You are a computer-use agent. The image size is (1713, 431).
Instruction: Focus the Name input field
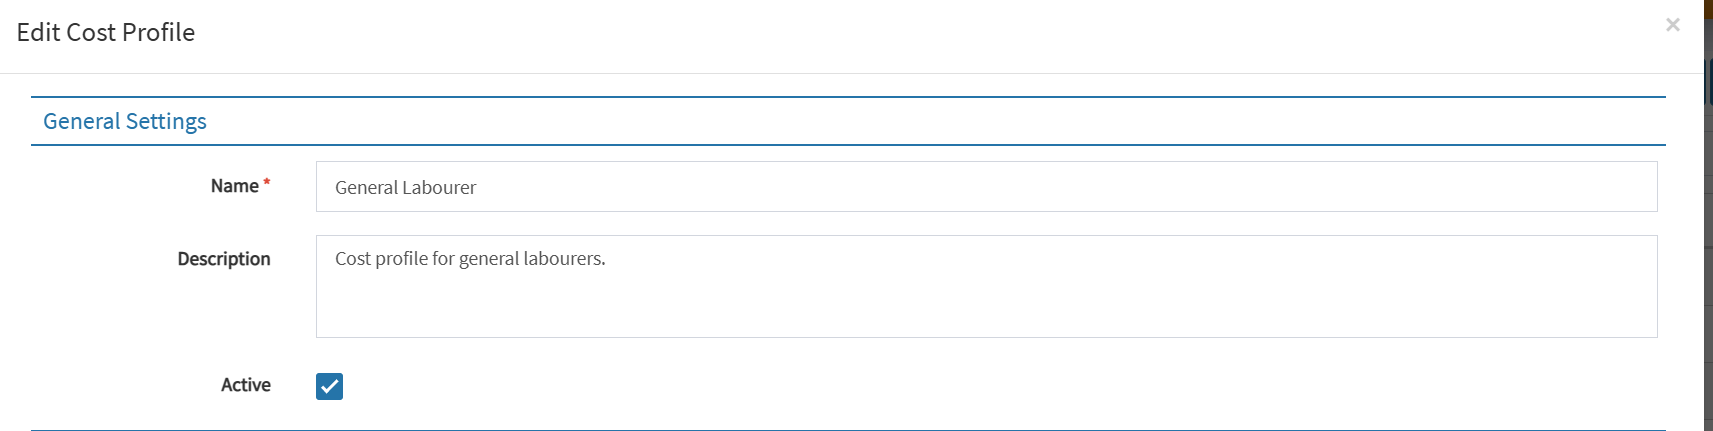pos(985,187)
